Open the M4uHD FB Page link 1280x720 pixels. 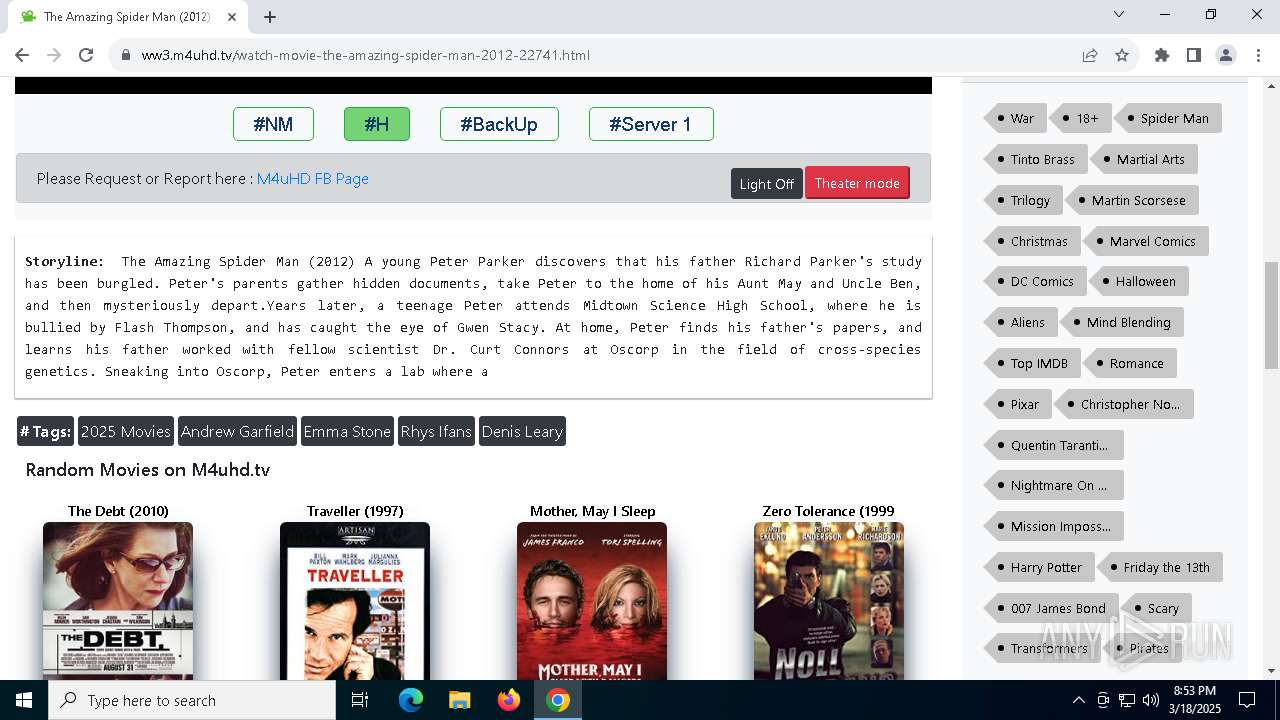pos(313,178)
